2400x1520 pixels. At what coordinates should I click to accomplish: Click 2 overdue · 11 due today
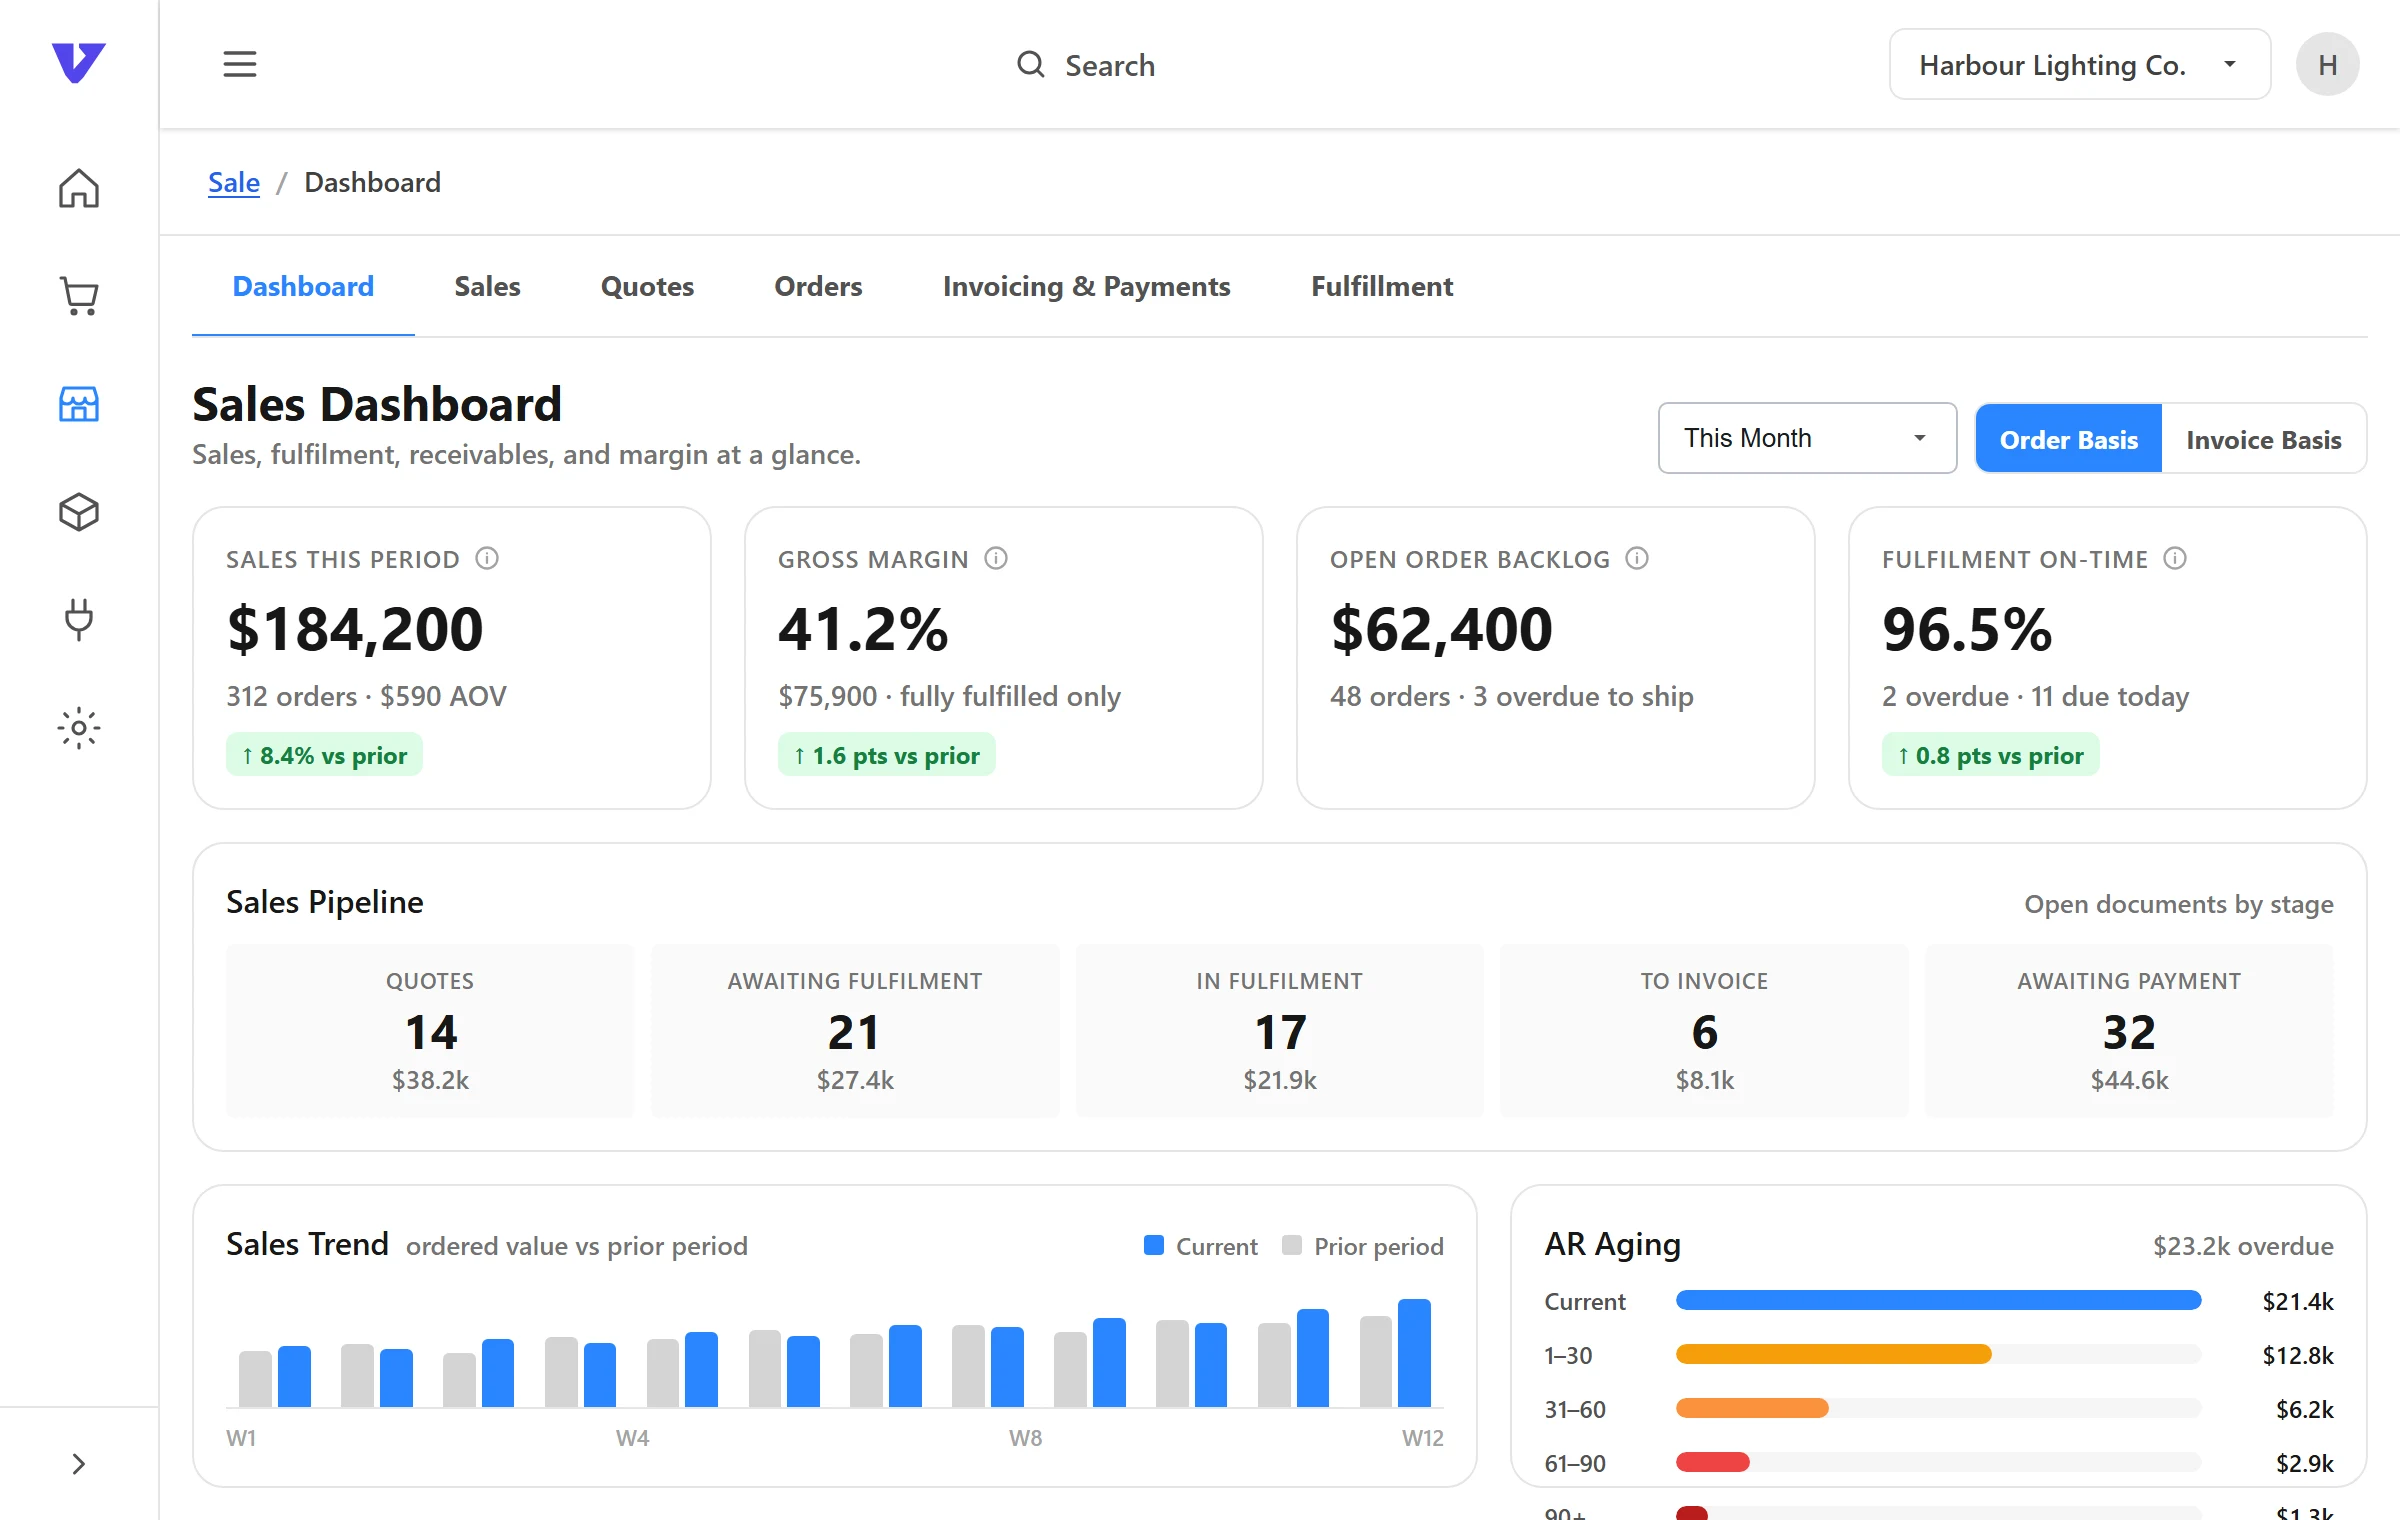tap(2035, 696)
